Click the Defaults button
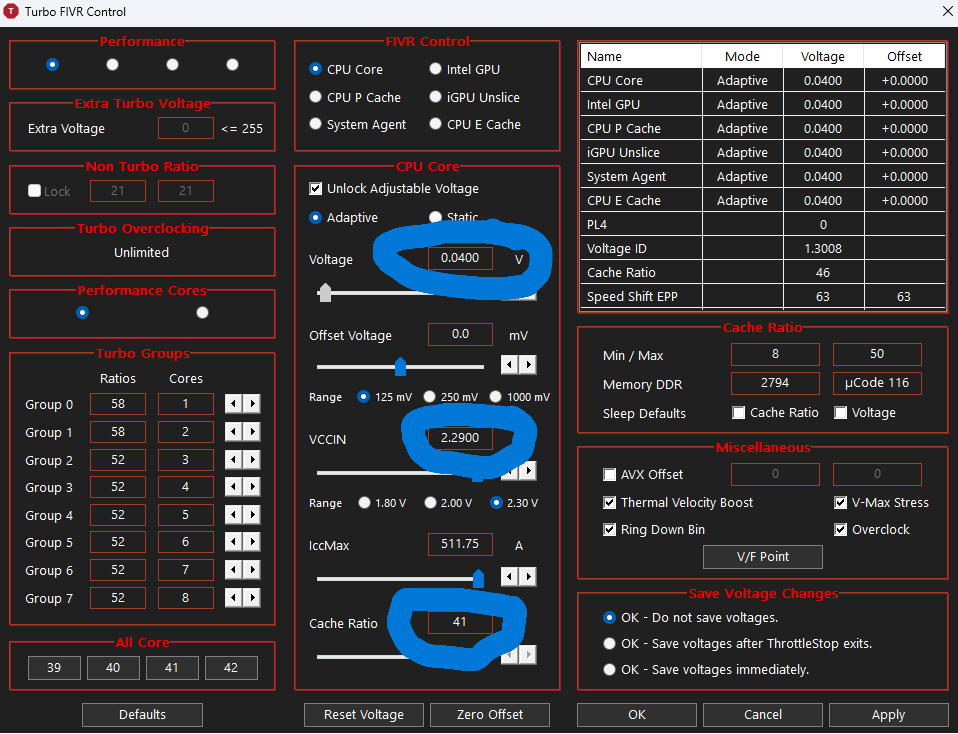 click(x=142, y=714)
